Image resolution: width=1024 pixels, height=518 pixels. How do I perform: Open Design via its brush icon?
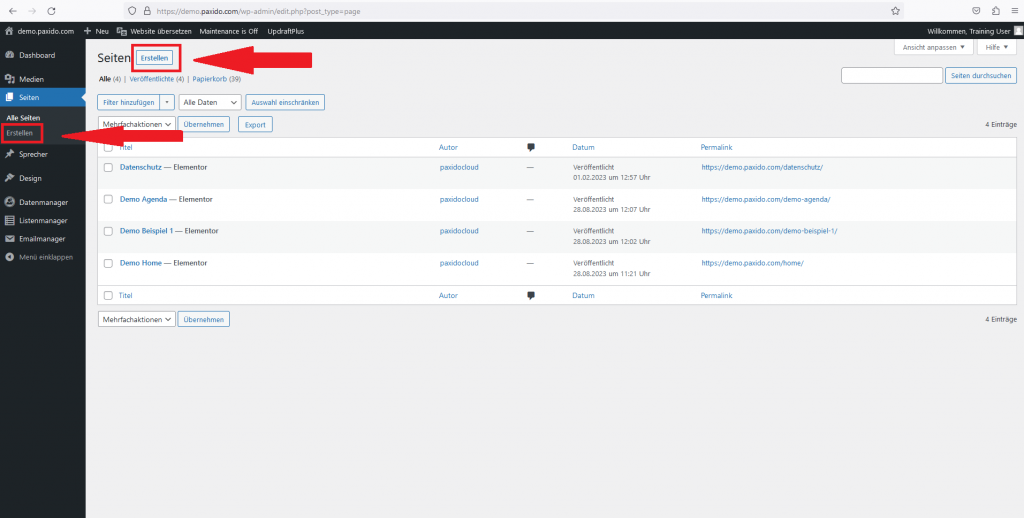[x=10, y=178]
